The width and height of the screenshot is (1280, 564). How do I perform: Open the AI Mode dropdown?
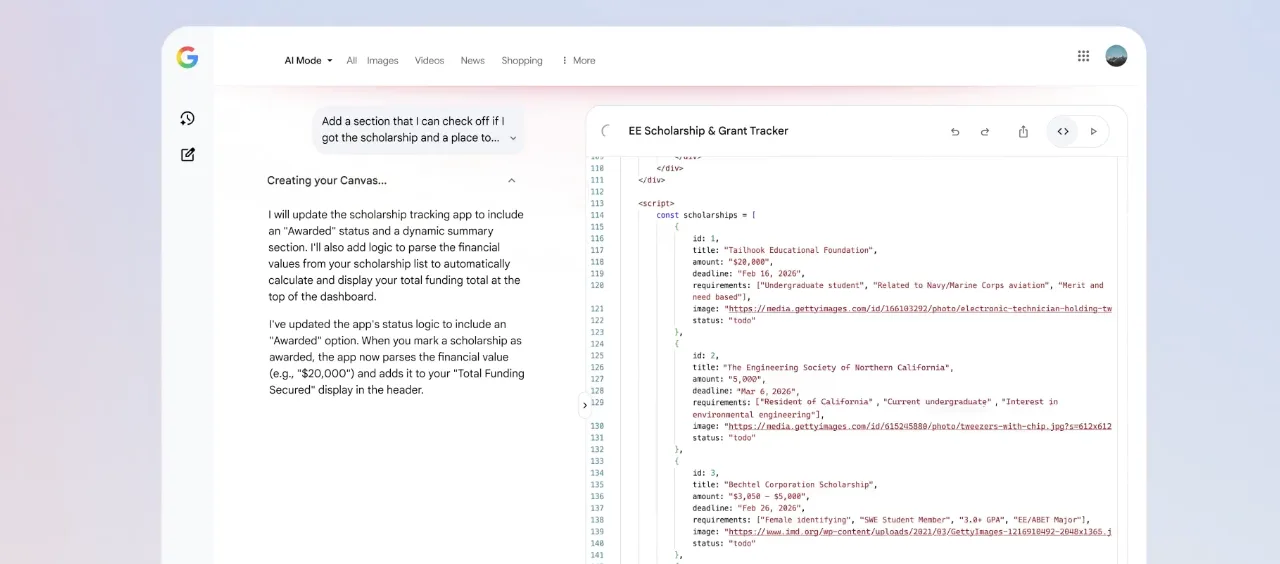pyautogui.click(x=308, y=61)
